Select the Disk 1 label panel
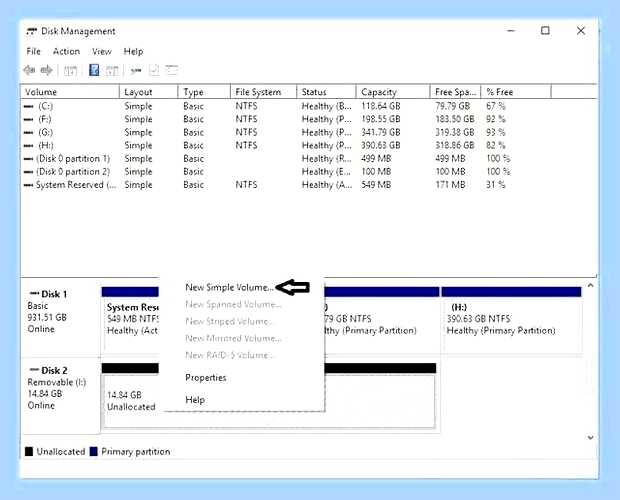Image resolution: width=620 pixels, height=500 pixels. pyautogui.click(x=60, y=317)
